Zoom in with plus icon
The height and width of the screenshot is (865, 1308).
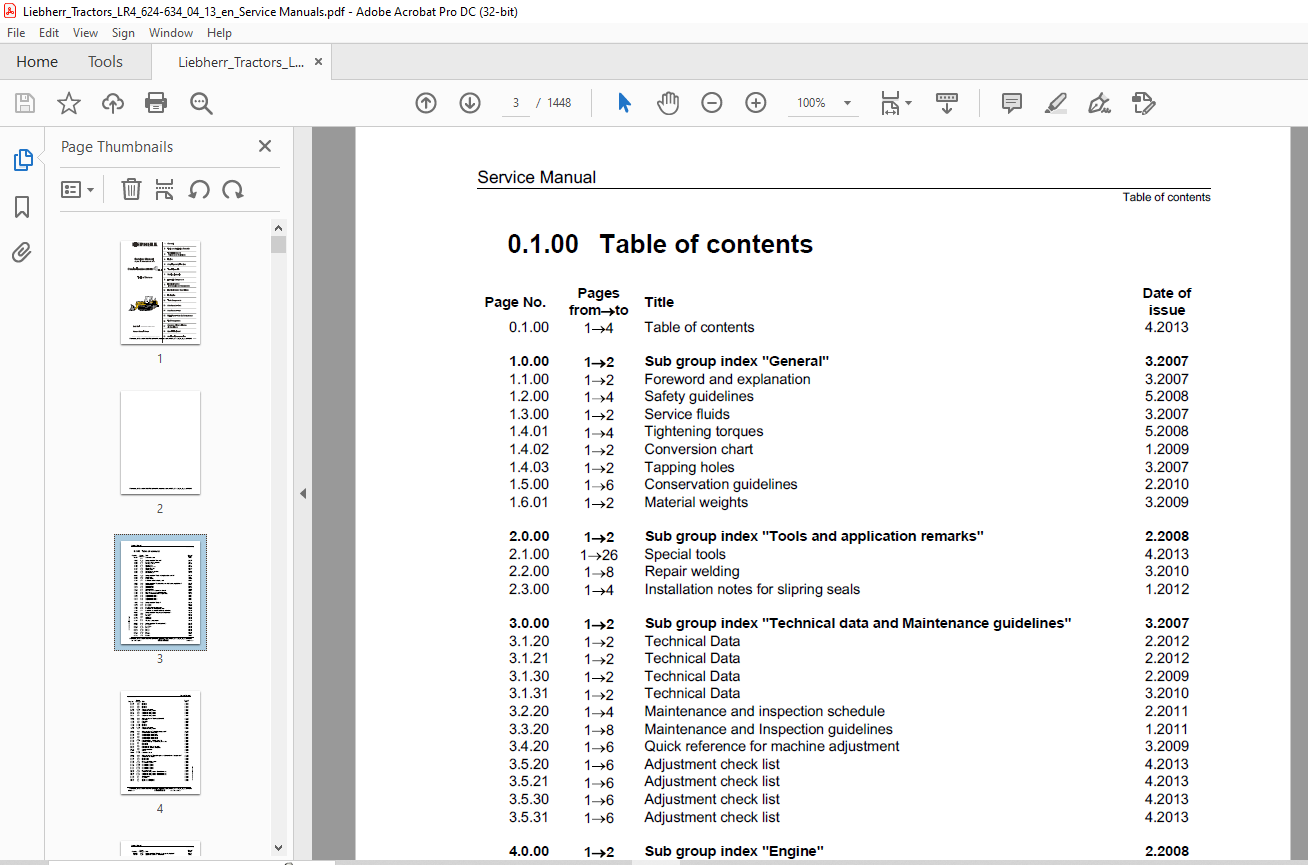[x=756, y=103]
